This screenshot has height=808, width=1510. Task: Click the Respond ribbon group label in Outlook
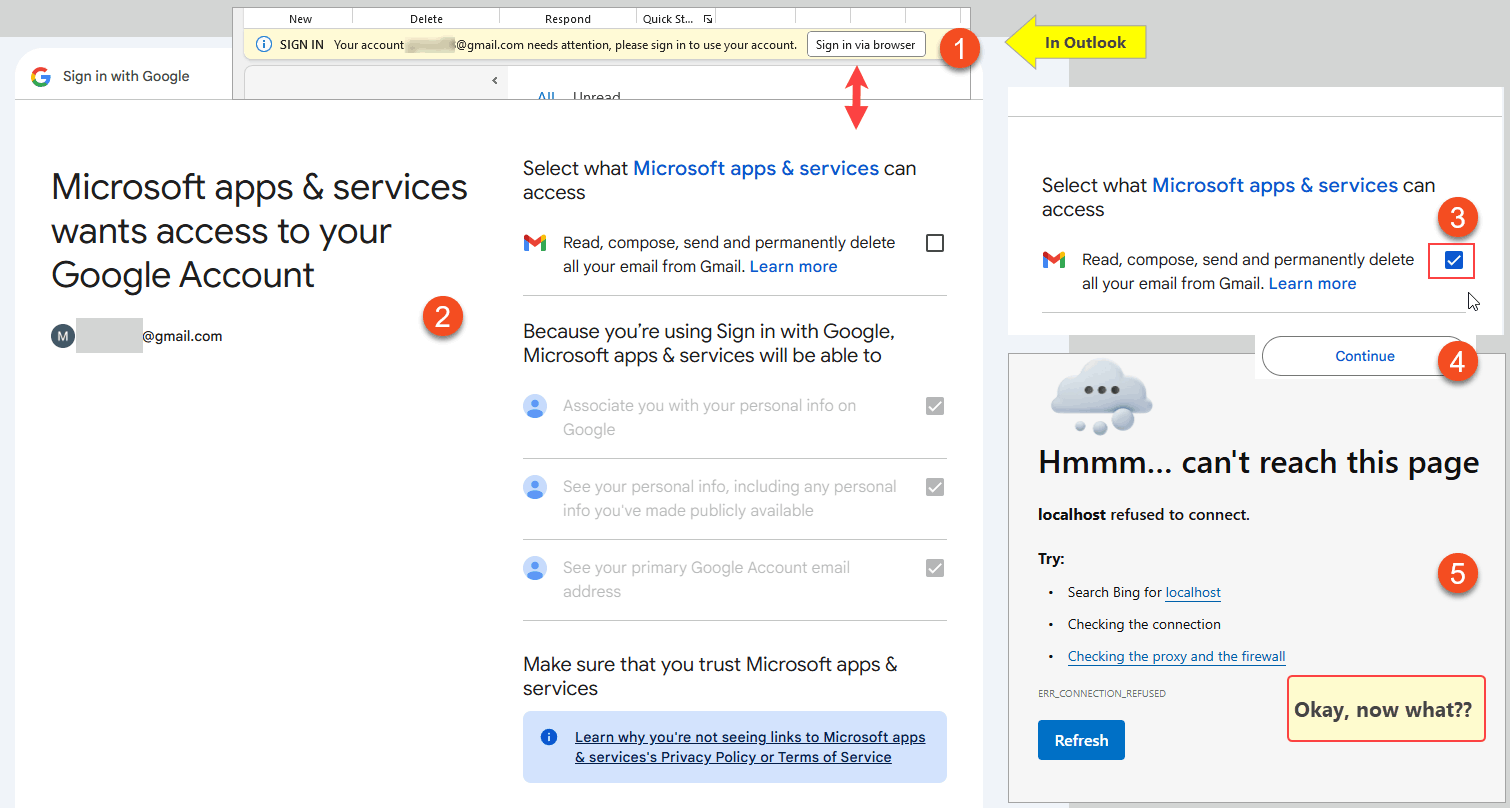(x=568, y=19)
